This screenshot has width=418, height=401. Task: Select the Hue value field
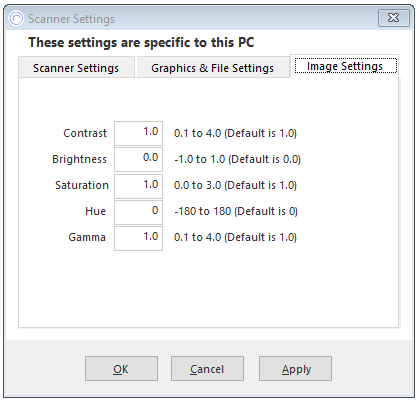(138, 212)
